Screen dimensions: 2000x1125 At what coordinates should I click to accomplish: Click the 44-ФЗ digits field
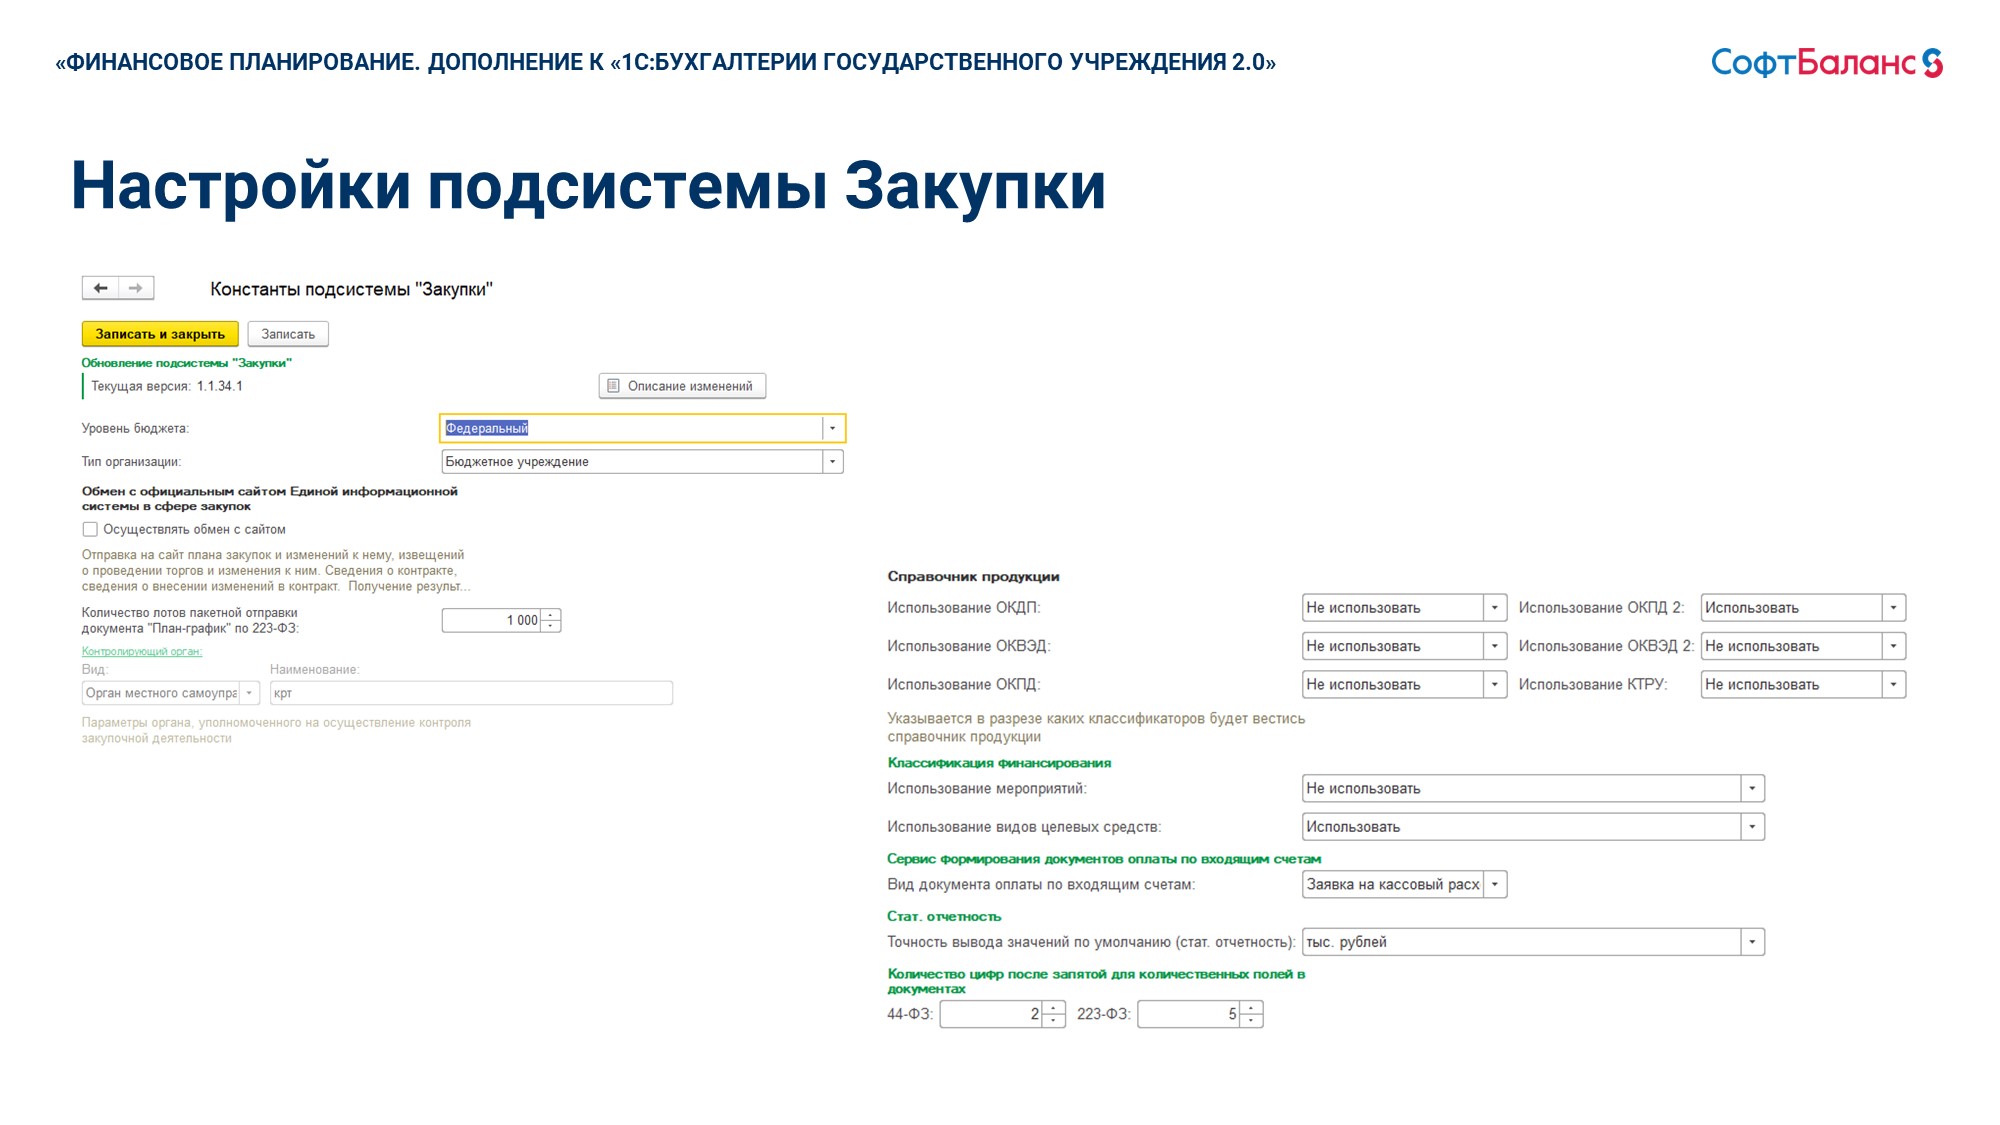(991, 1014)
